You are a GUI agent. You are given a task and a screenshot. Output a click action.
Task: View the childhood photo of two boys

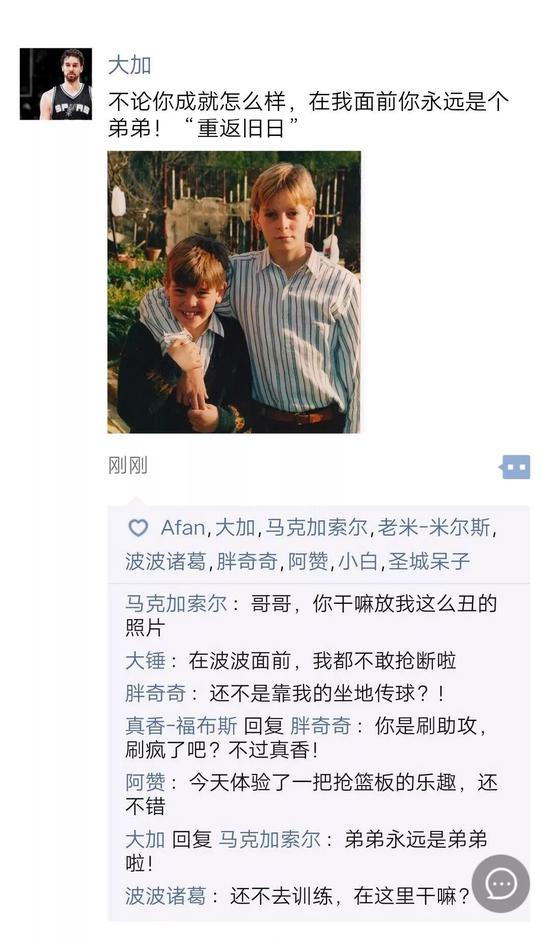tap(234, 292)
